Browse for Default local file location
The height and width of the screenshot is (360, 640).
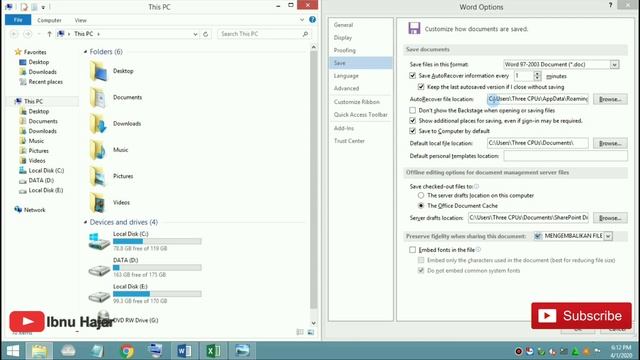610,143
